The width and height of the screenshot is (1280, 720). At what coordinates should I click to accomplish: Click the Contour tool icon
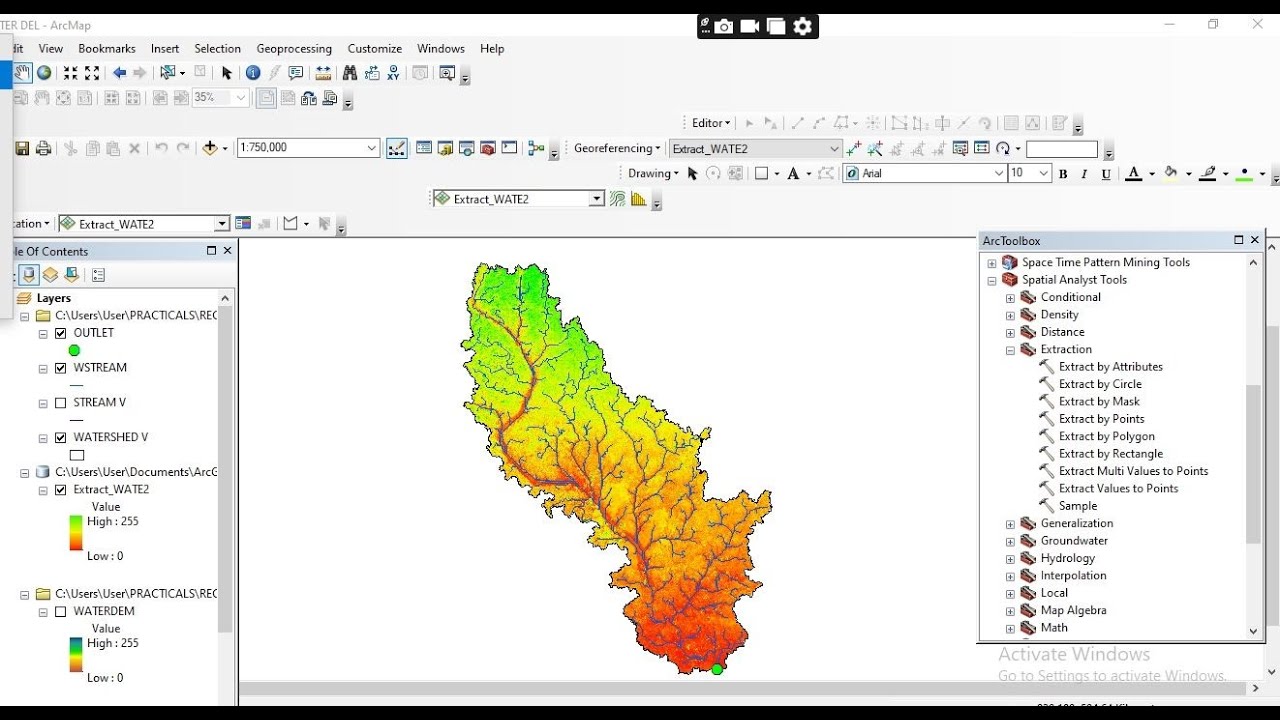(x=618, y=199)
